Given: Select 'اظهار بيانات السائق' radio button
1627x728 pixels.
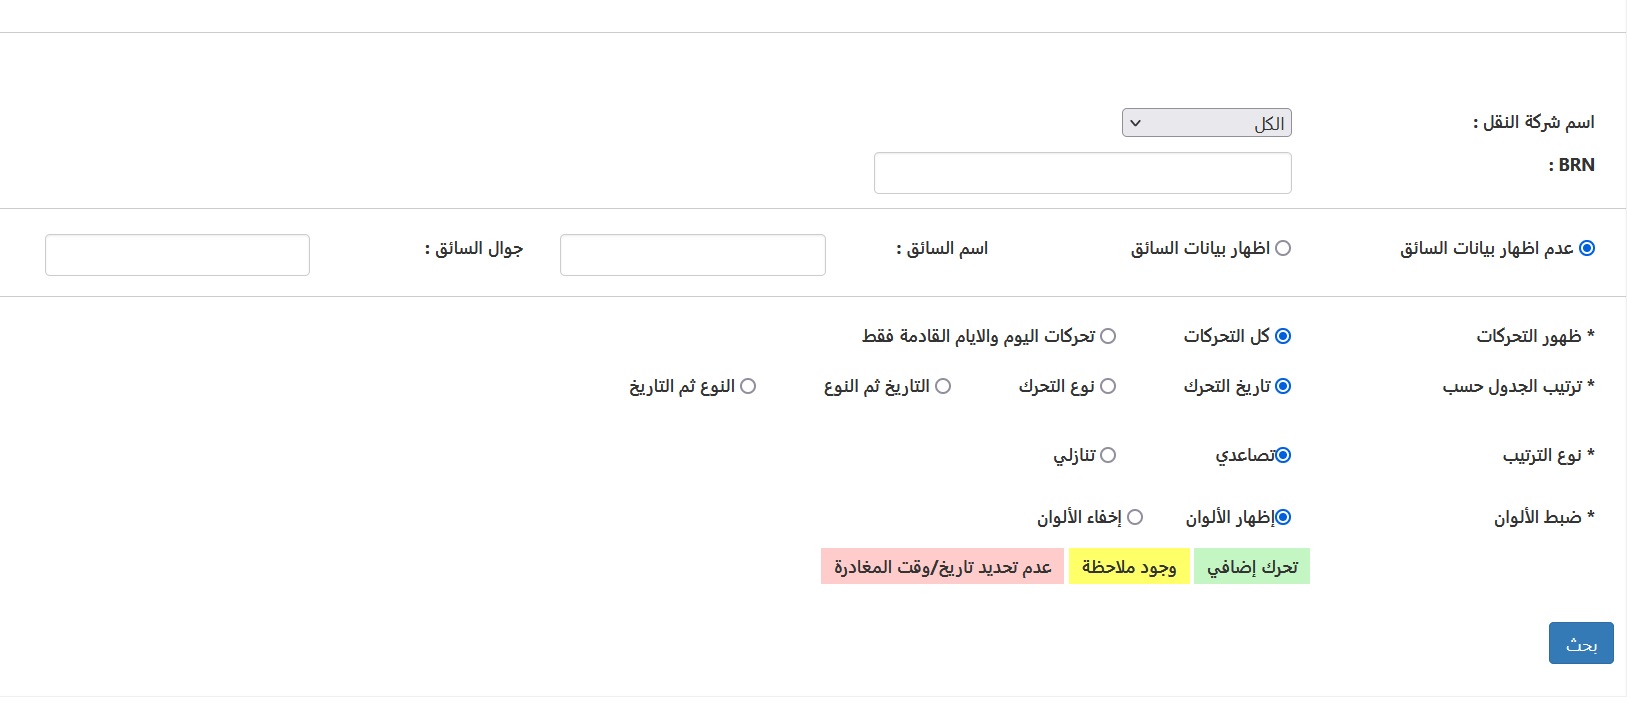Looking at the screenshot, I should 1283,248.
